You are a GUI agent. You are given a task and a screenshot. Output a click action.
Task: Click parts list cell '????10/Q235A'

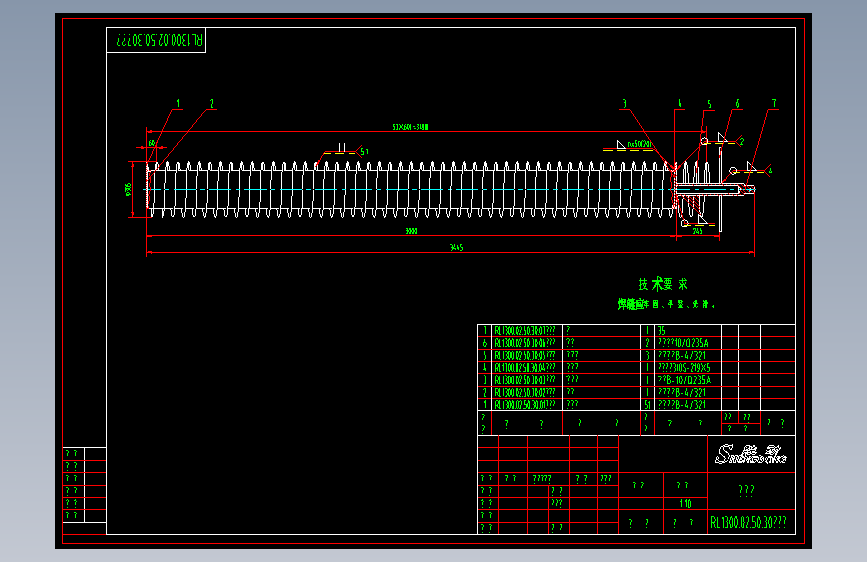[683, 343]
